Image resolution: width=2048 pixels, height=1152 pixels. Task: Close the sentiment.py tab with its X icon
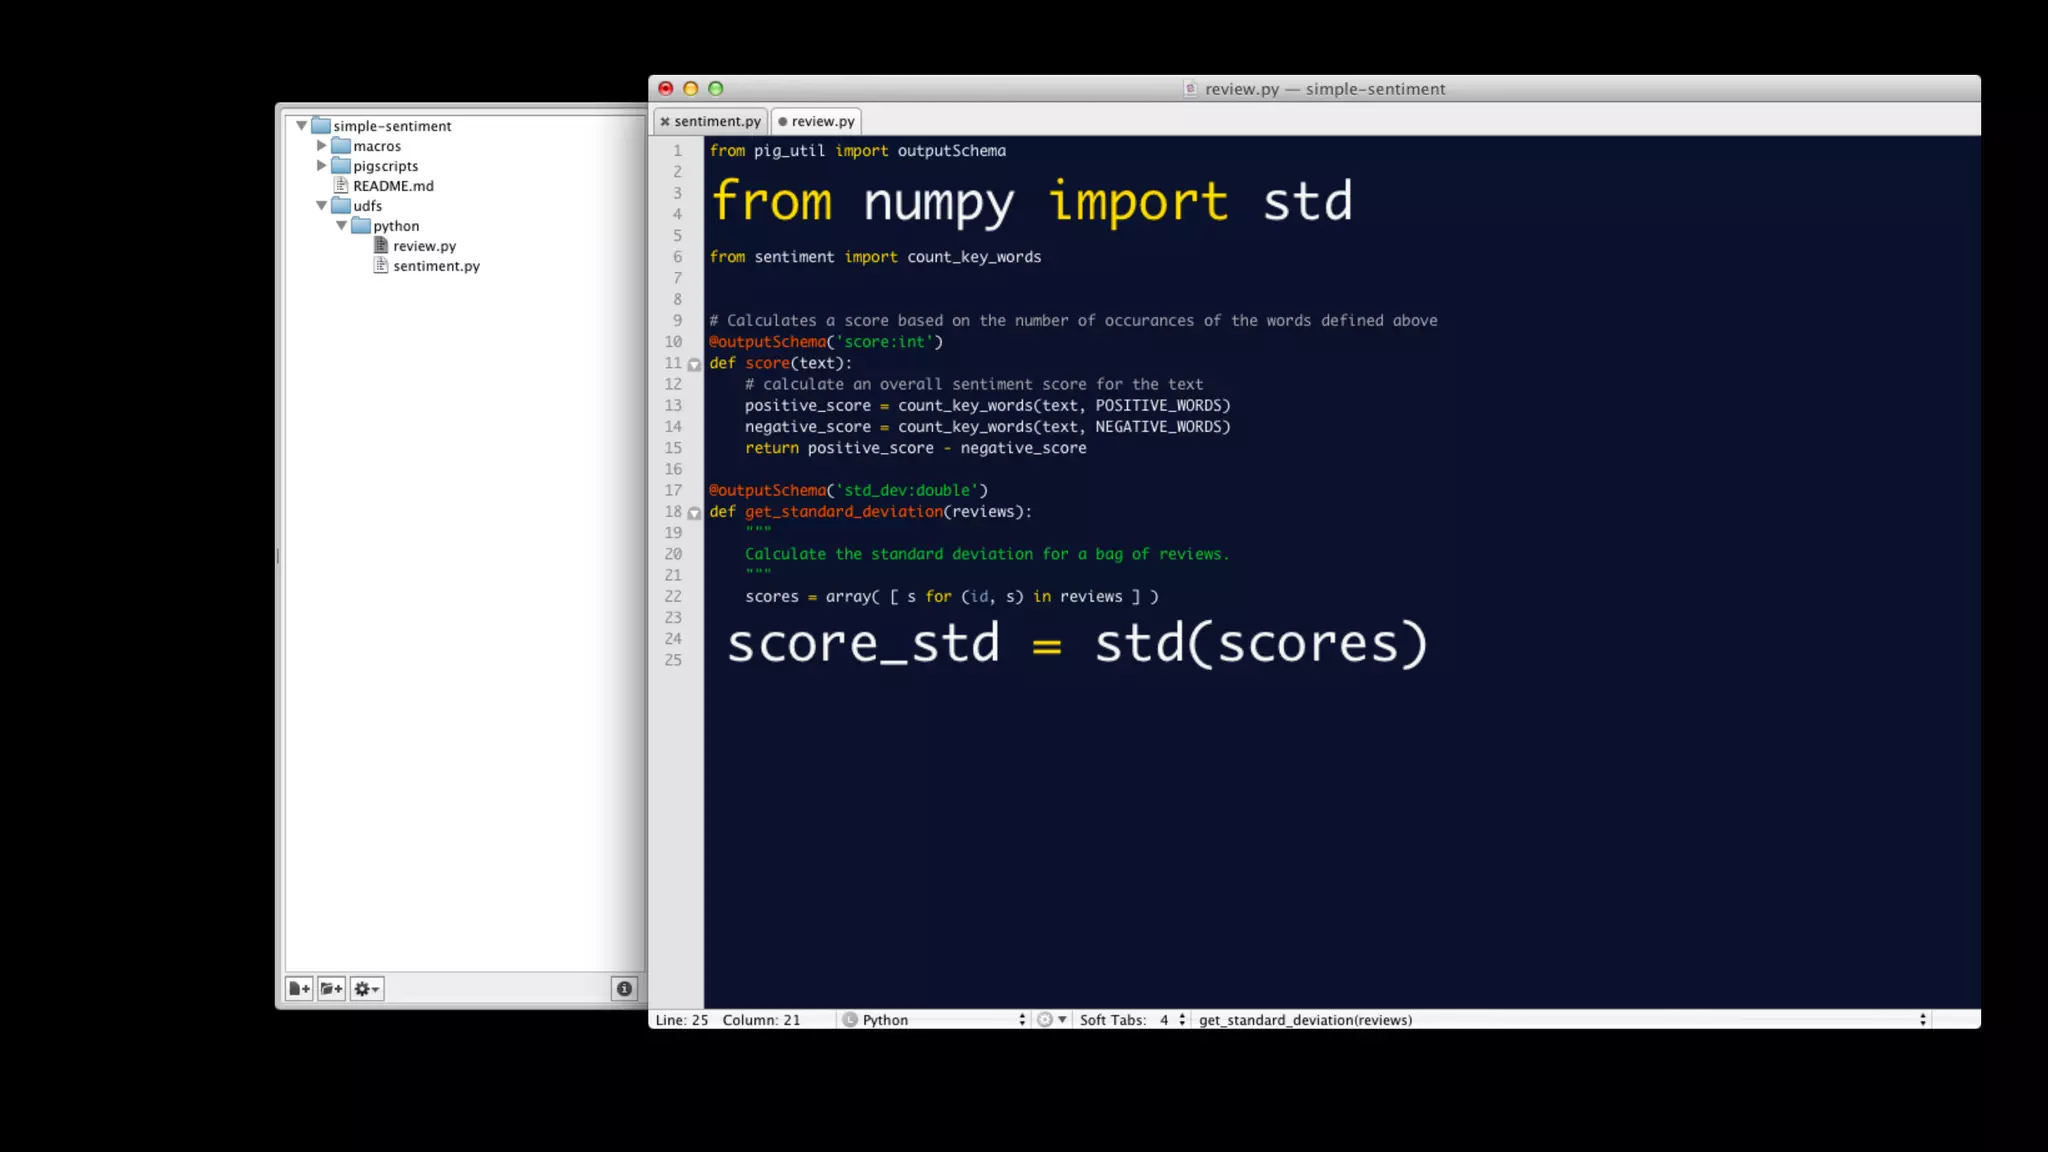[665, 122]
